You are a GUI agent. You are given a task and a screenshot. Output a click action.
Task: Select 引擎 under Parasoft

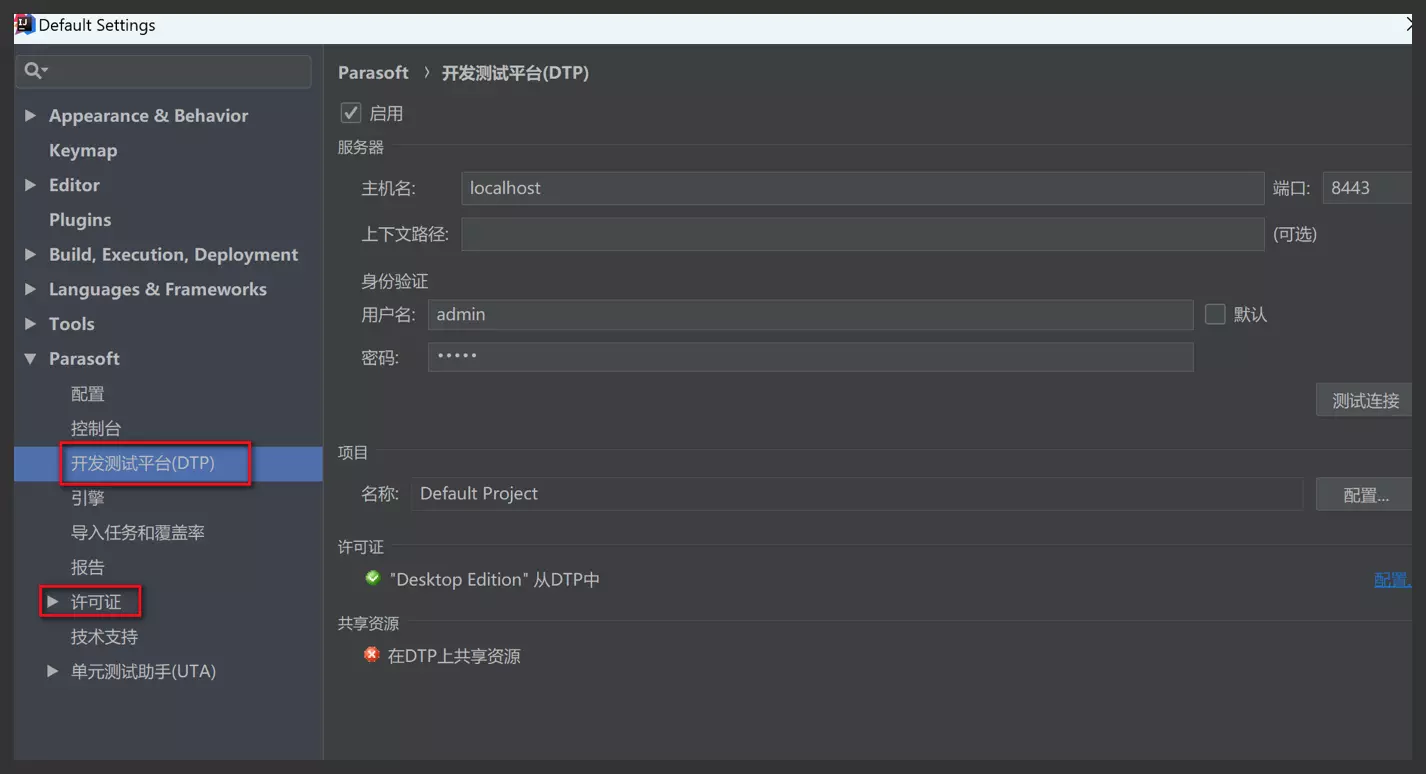(88, 498)
